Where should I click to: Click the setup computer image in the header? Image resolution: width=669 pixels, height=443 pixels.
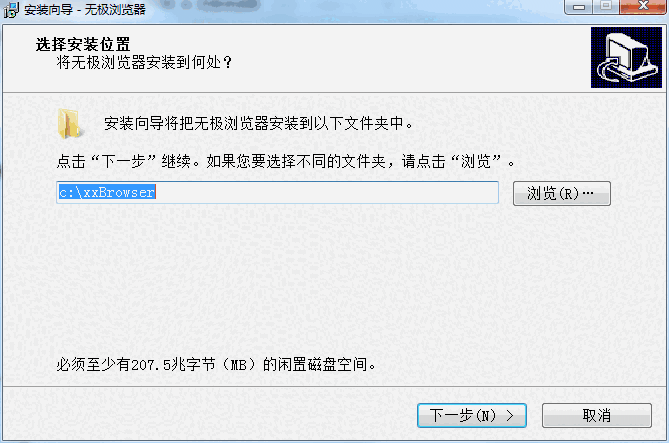click(626, 58)
